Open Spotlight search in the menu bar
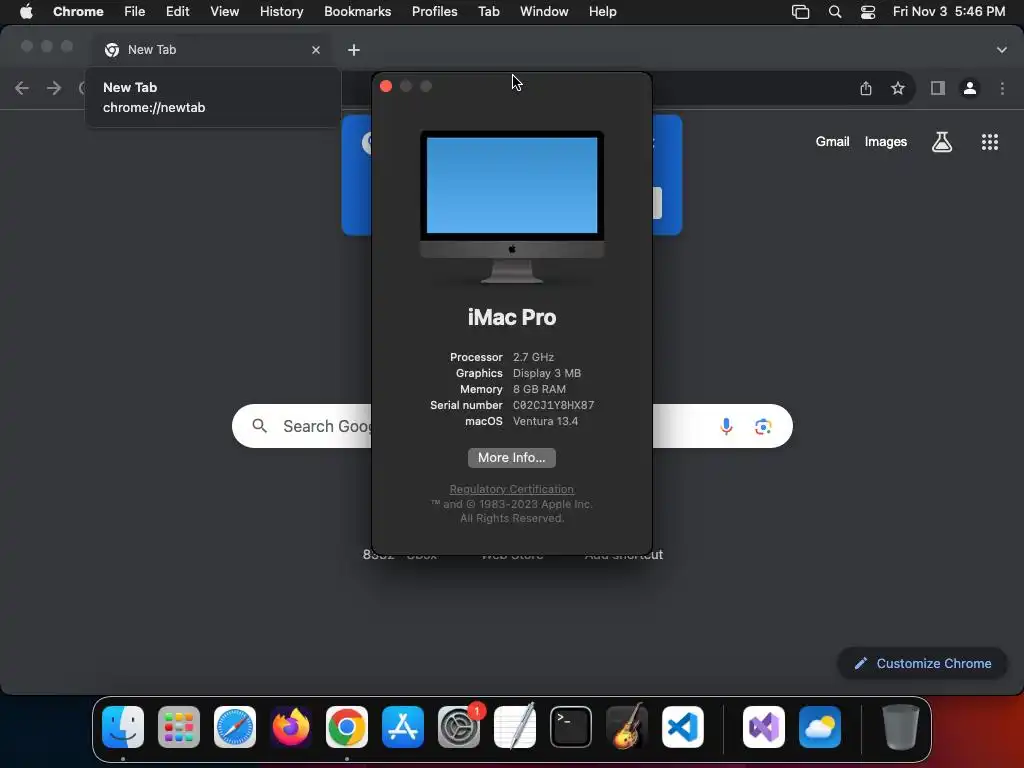The width and height of the screenshot is (1024, 768). [835, 12]
